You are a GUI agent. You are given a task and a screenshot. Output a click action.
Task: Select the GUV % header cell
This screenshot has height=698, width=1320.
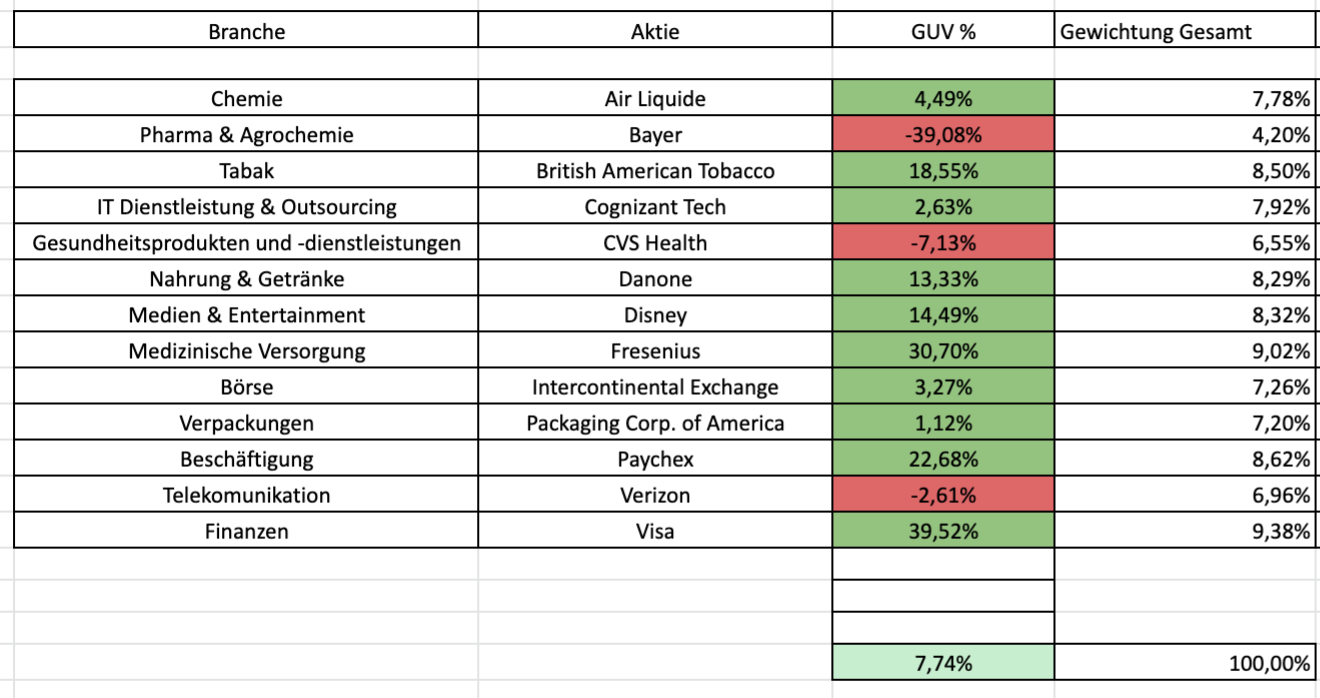coord(943,31)
